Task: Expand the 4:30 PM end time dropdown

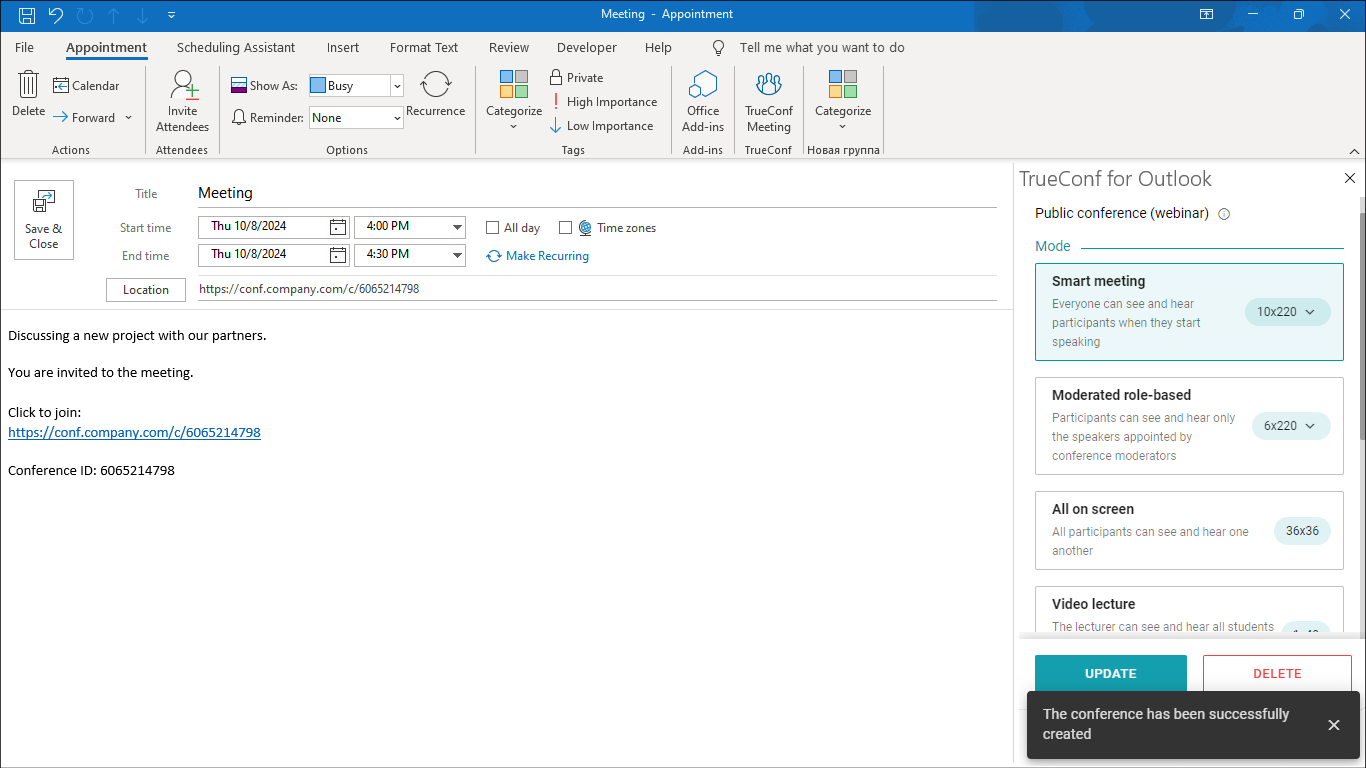Action: pyautogui.click(x=457, y=255)
